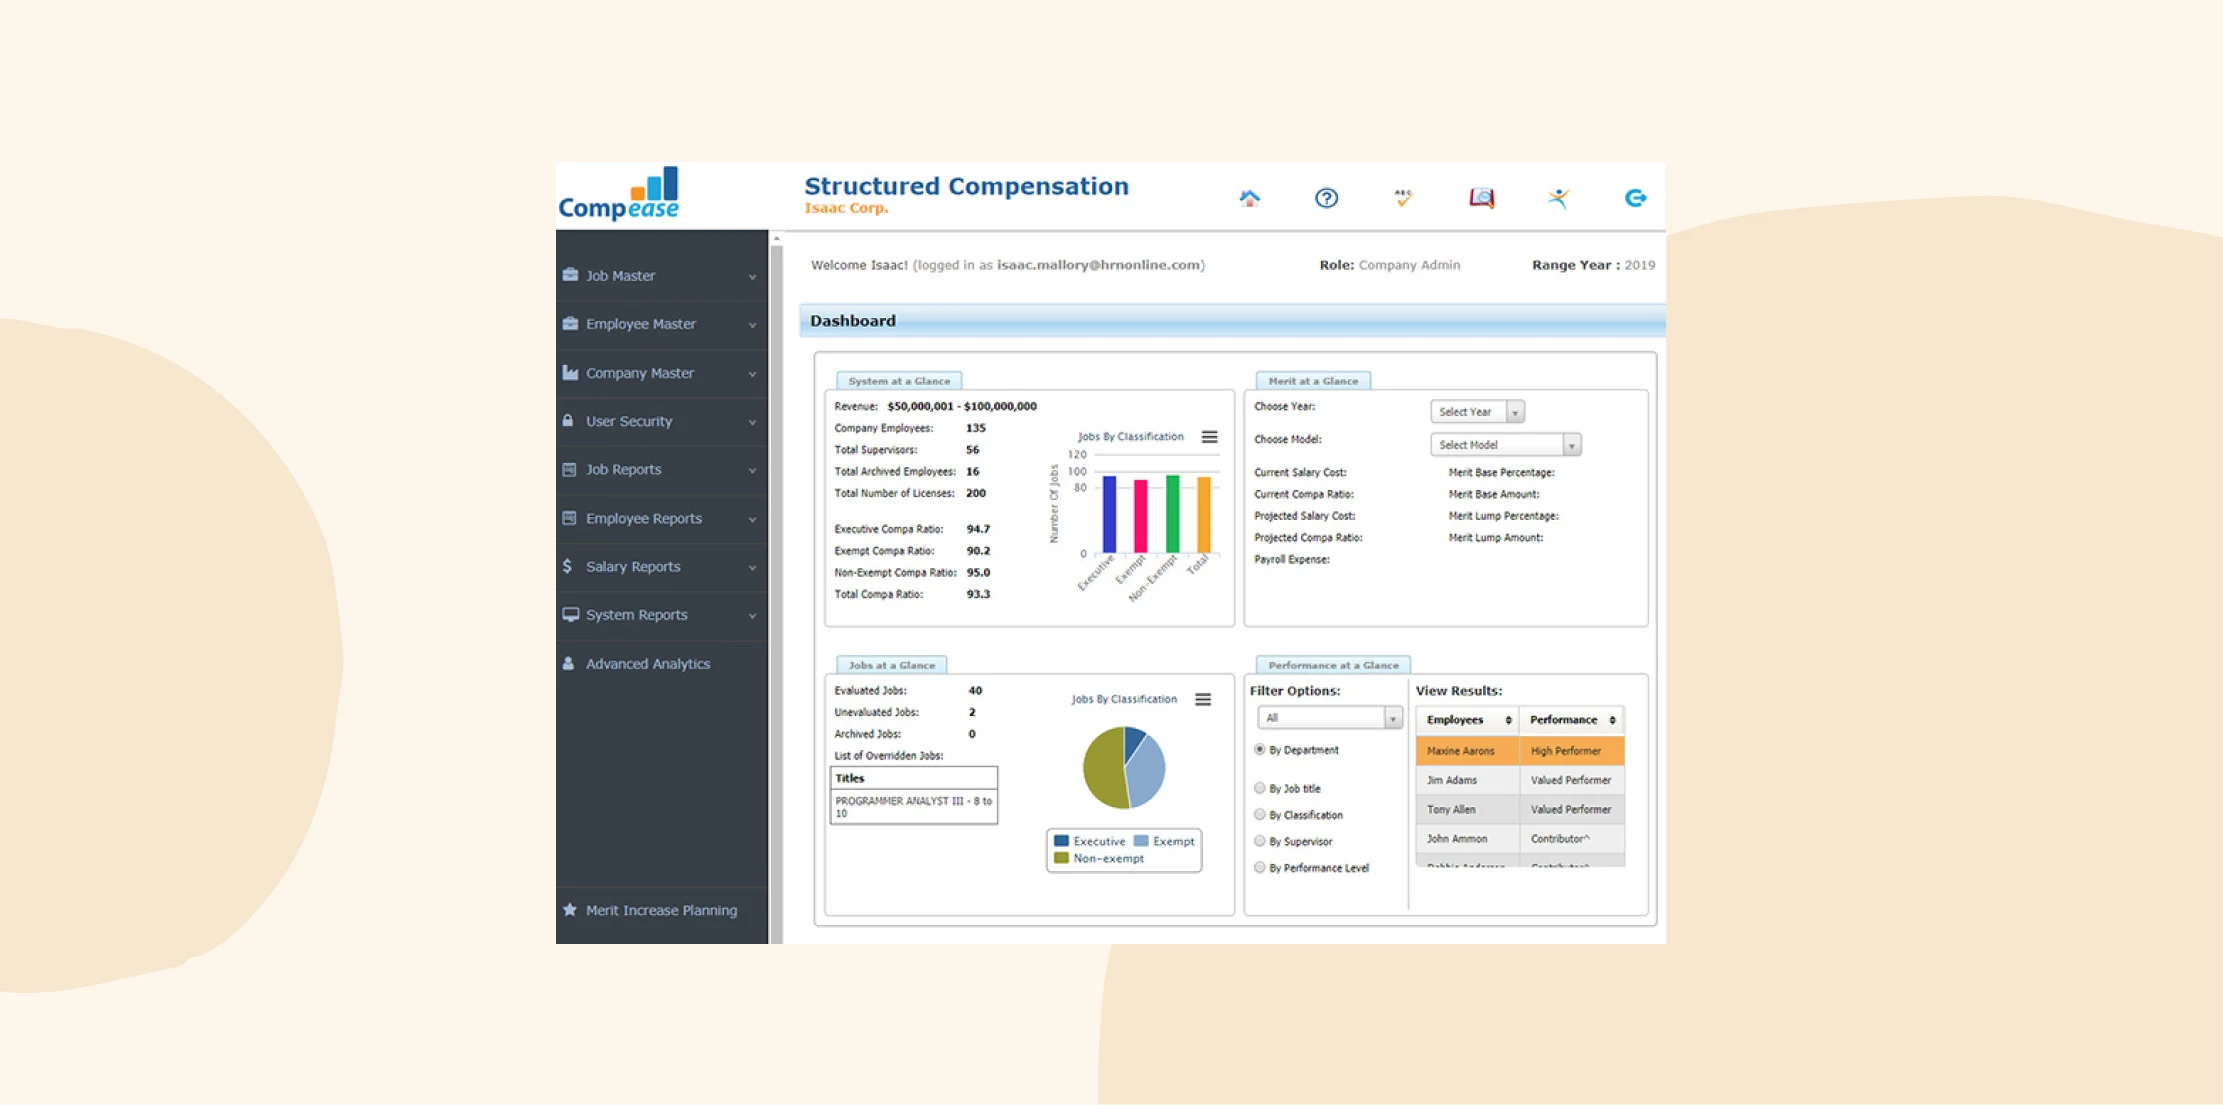Select the By Supervisor radio button
The image size is (2223, 1105).
pos(1260,841)
